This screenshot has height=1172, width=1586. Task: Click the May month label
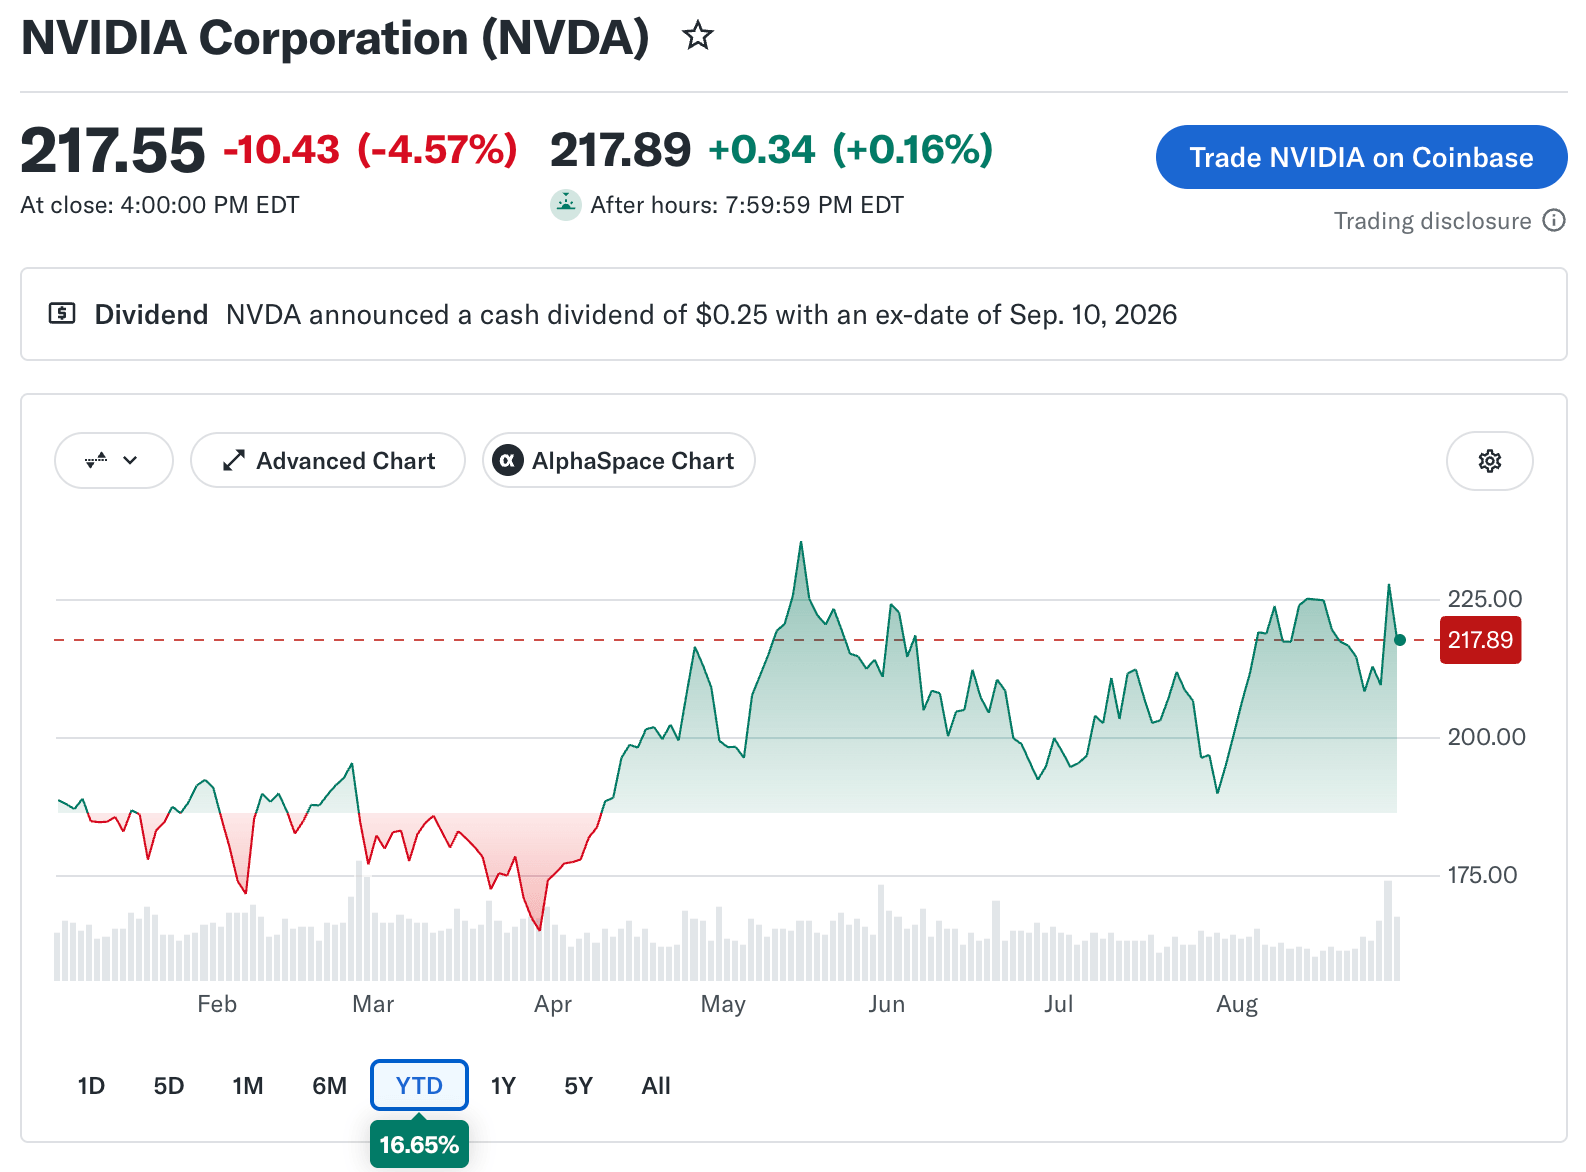point(723,1004)
